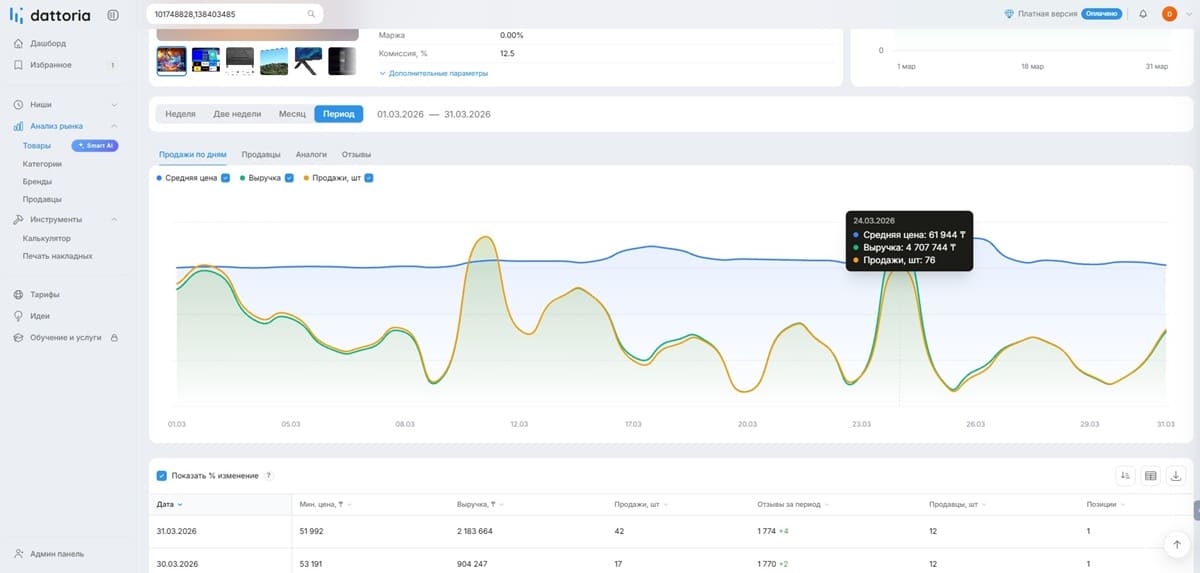Click the Админ панель user icon
The height and width of the screenshot is (573, 1200).
coord(19,554)
